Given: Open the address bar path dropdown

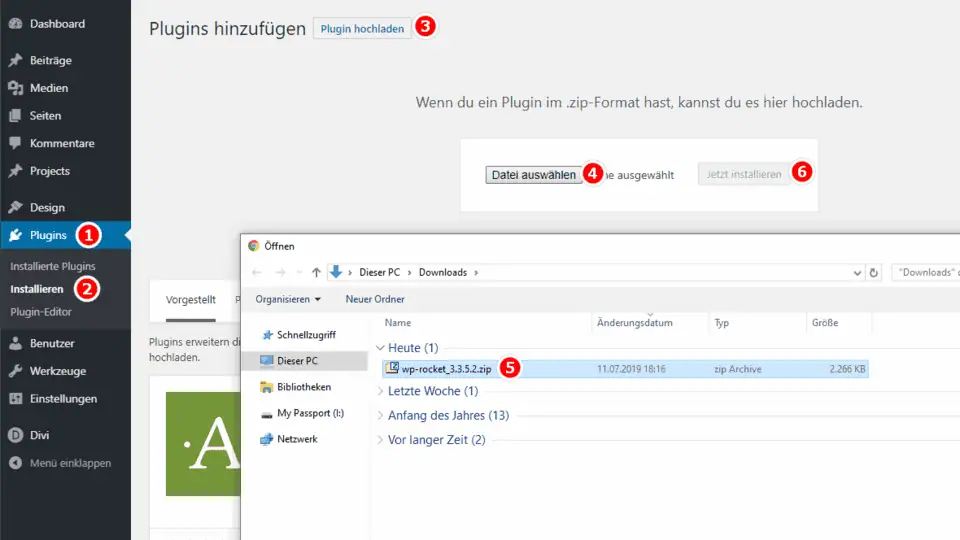Looking at the screenshot, I should coord(857,272).
